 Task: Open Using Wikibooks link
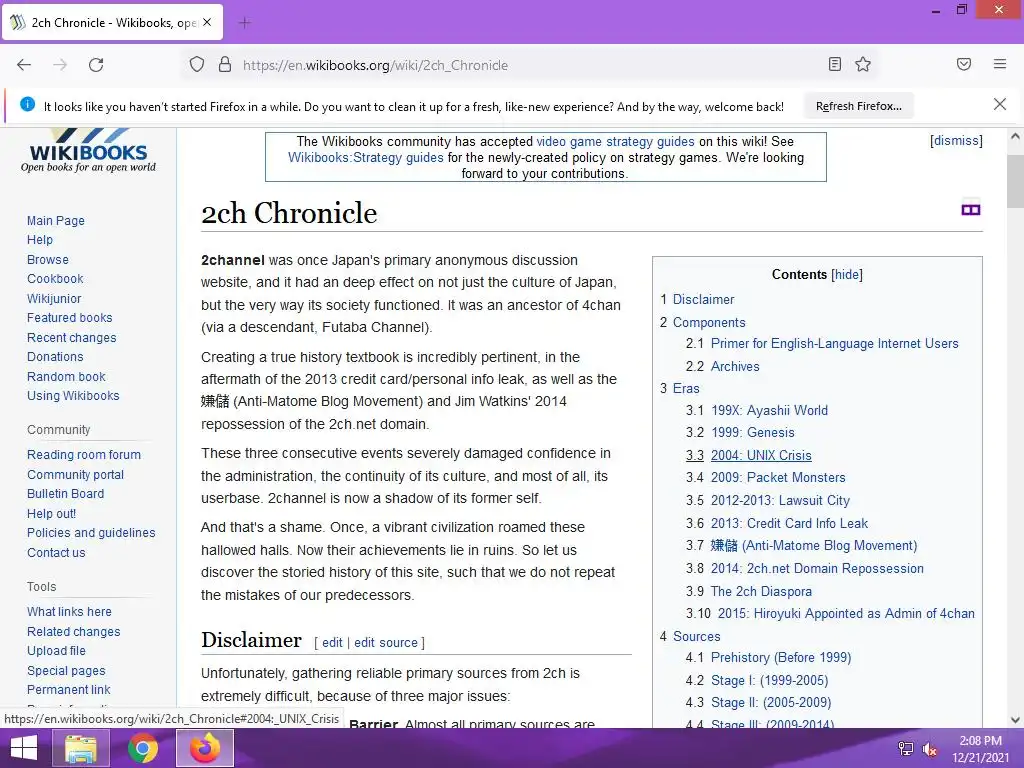[x=73, y=395]
